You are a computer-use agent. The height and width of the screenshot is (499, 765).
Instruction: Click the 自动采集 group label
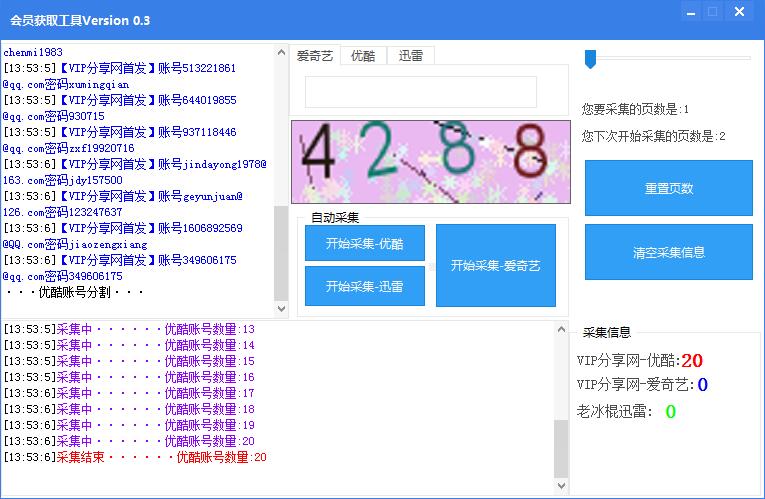[x=335, y=218]
